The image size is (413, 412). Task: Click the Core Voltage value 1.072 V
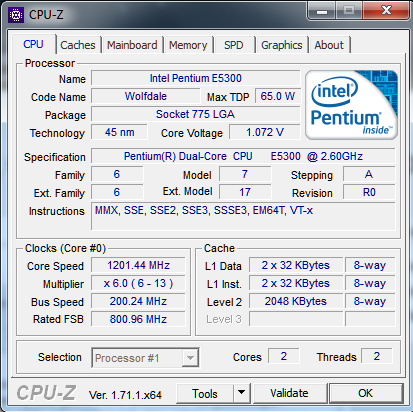click(x=265, y=132)
